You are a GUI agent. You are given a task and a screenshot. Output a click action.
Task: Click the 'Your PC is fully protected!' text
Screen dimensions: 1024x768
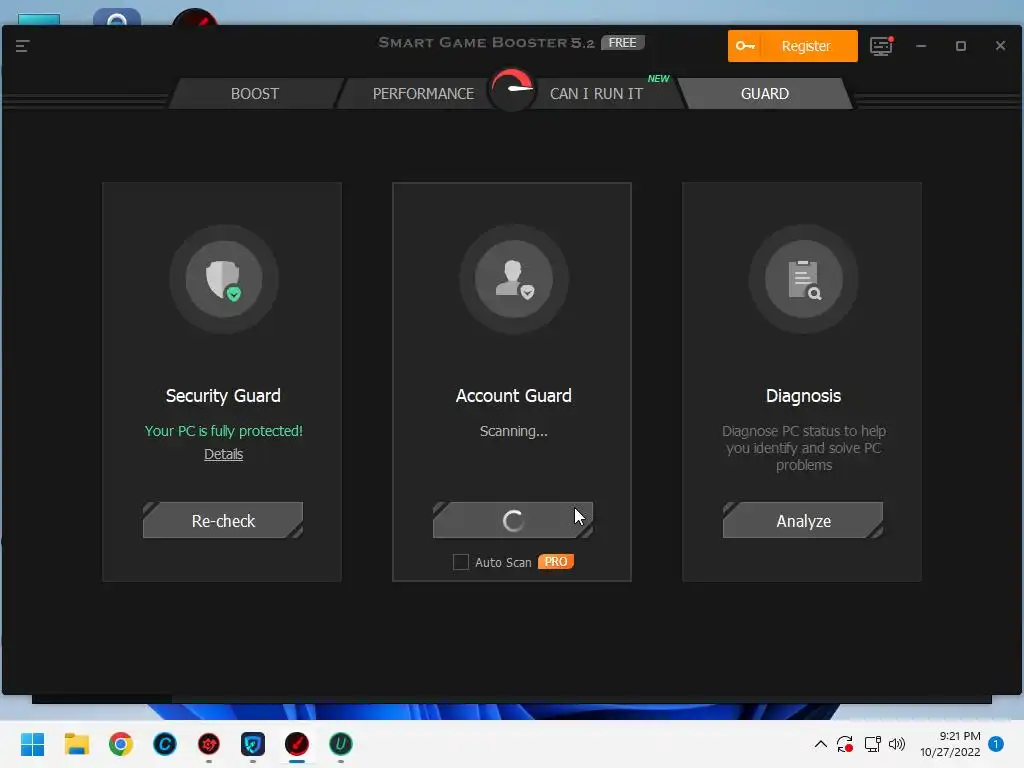coord(223,431)
